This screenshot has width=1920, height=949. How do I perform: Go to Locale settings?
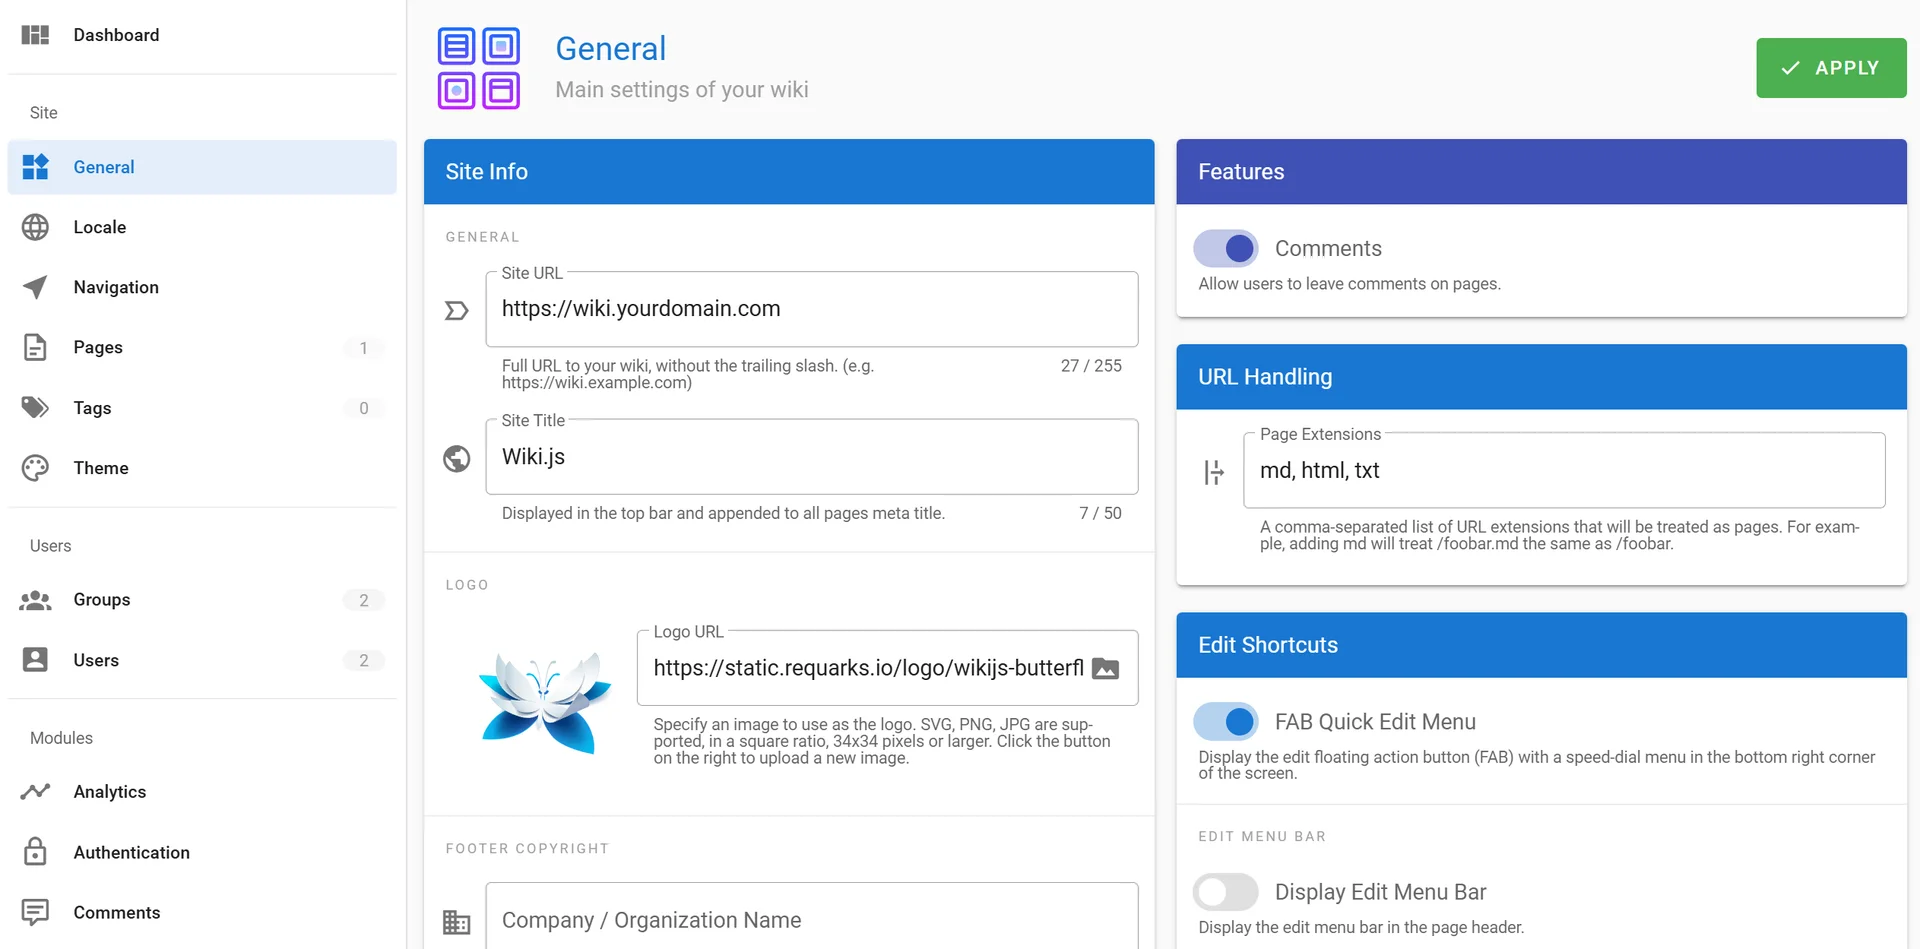[202, 227]
